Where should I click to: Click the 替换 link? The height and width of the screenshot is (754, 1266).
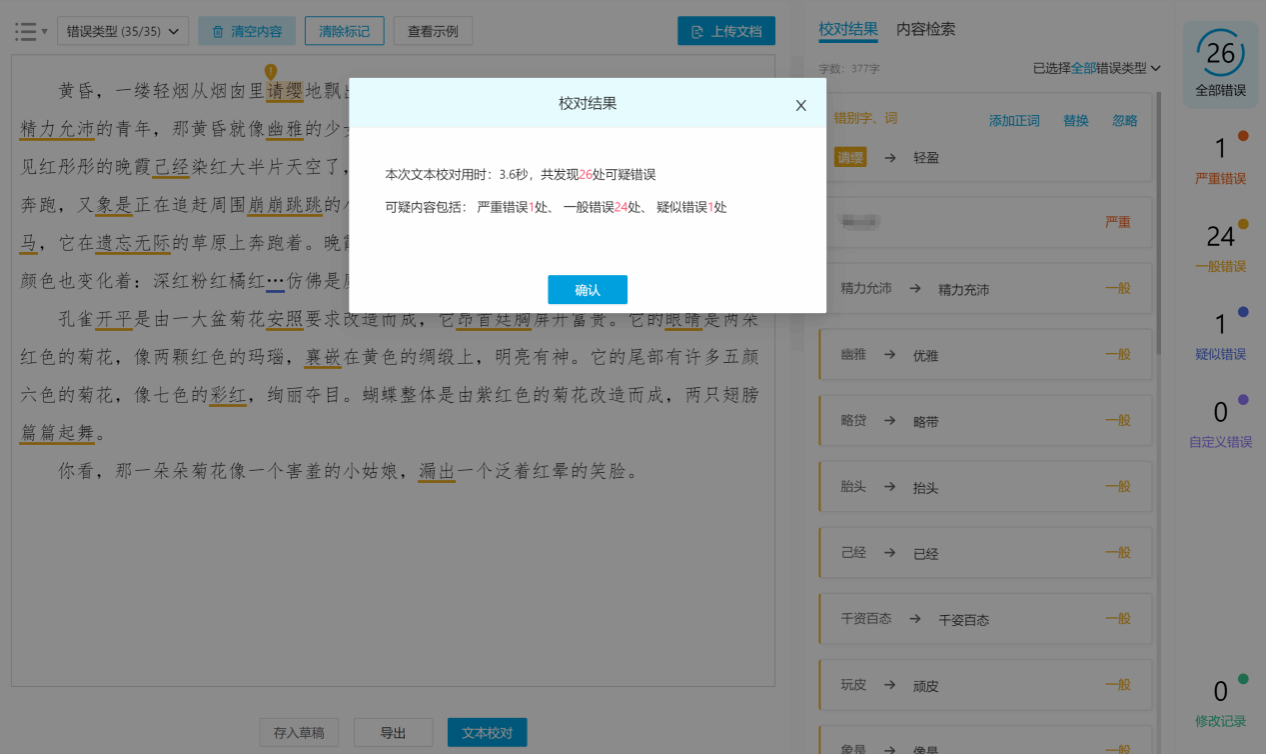tap(1076, 120)
